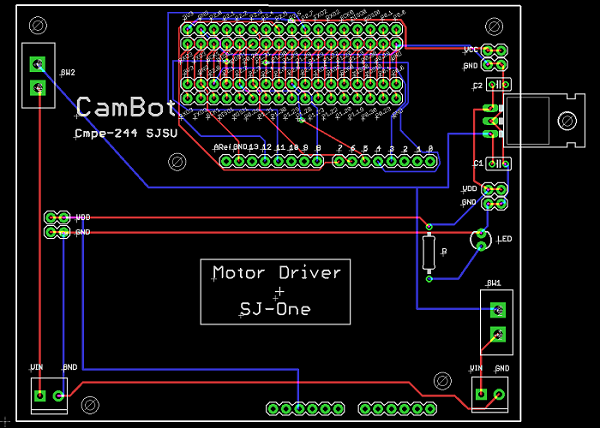Image resolution: width=600 pixels, height=428 pixels.
Task: Click the pin label 13 on the header
Action: 253,147
